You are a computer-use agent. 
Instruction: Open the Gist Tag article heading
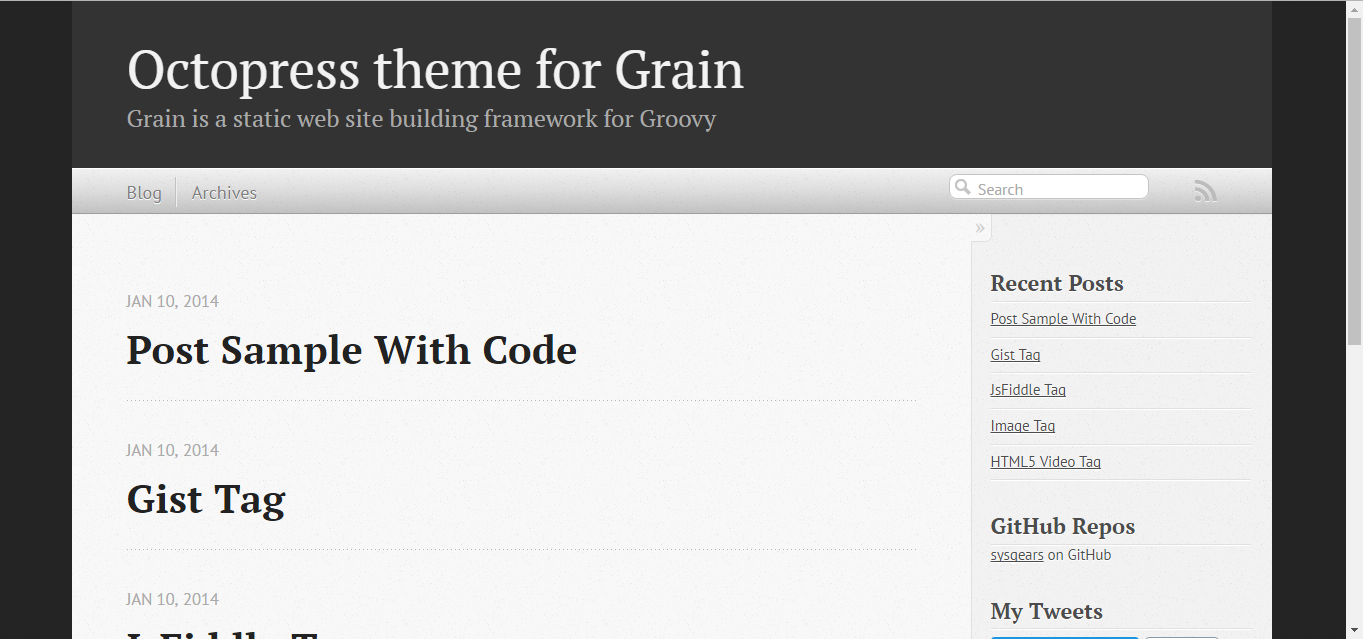point(206,499)
